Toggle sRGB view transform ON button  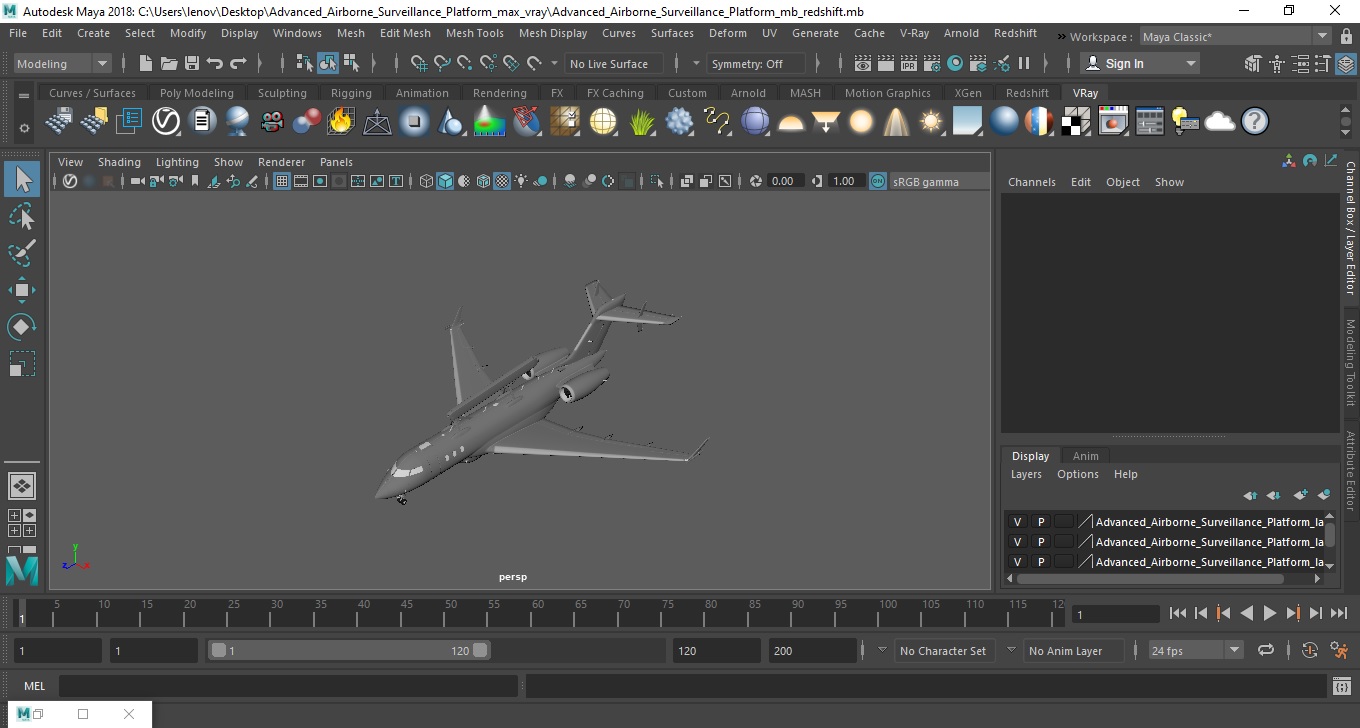[877, 181]
